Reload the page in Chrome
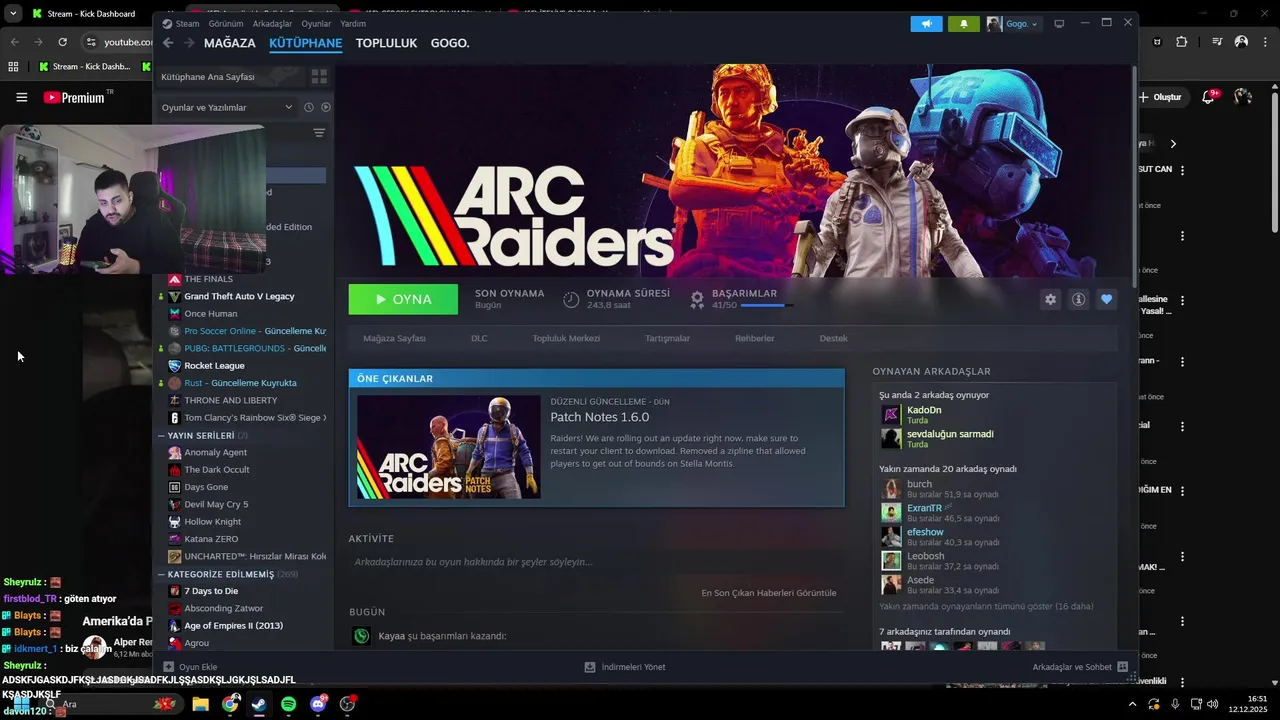The width and height of the screenshot is (1280, 720). 62,42
